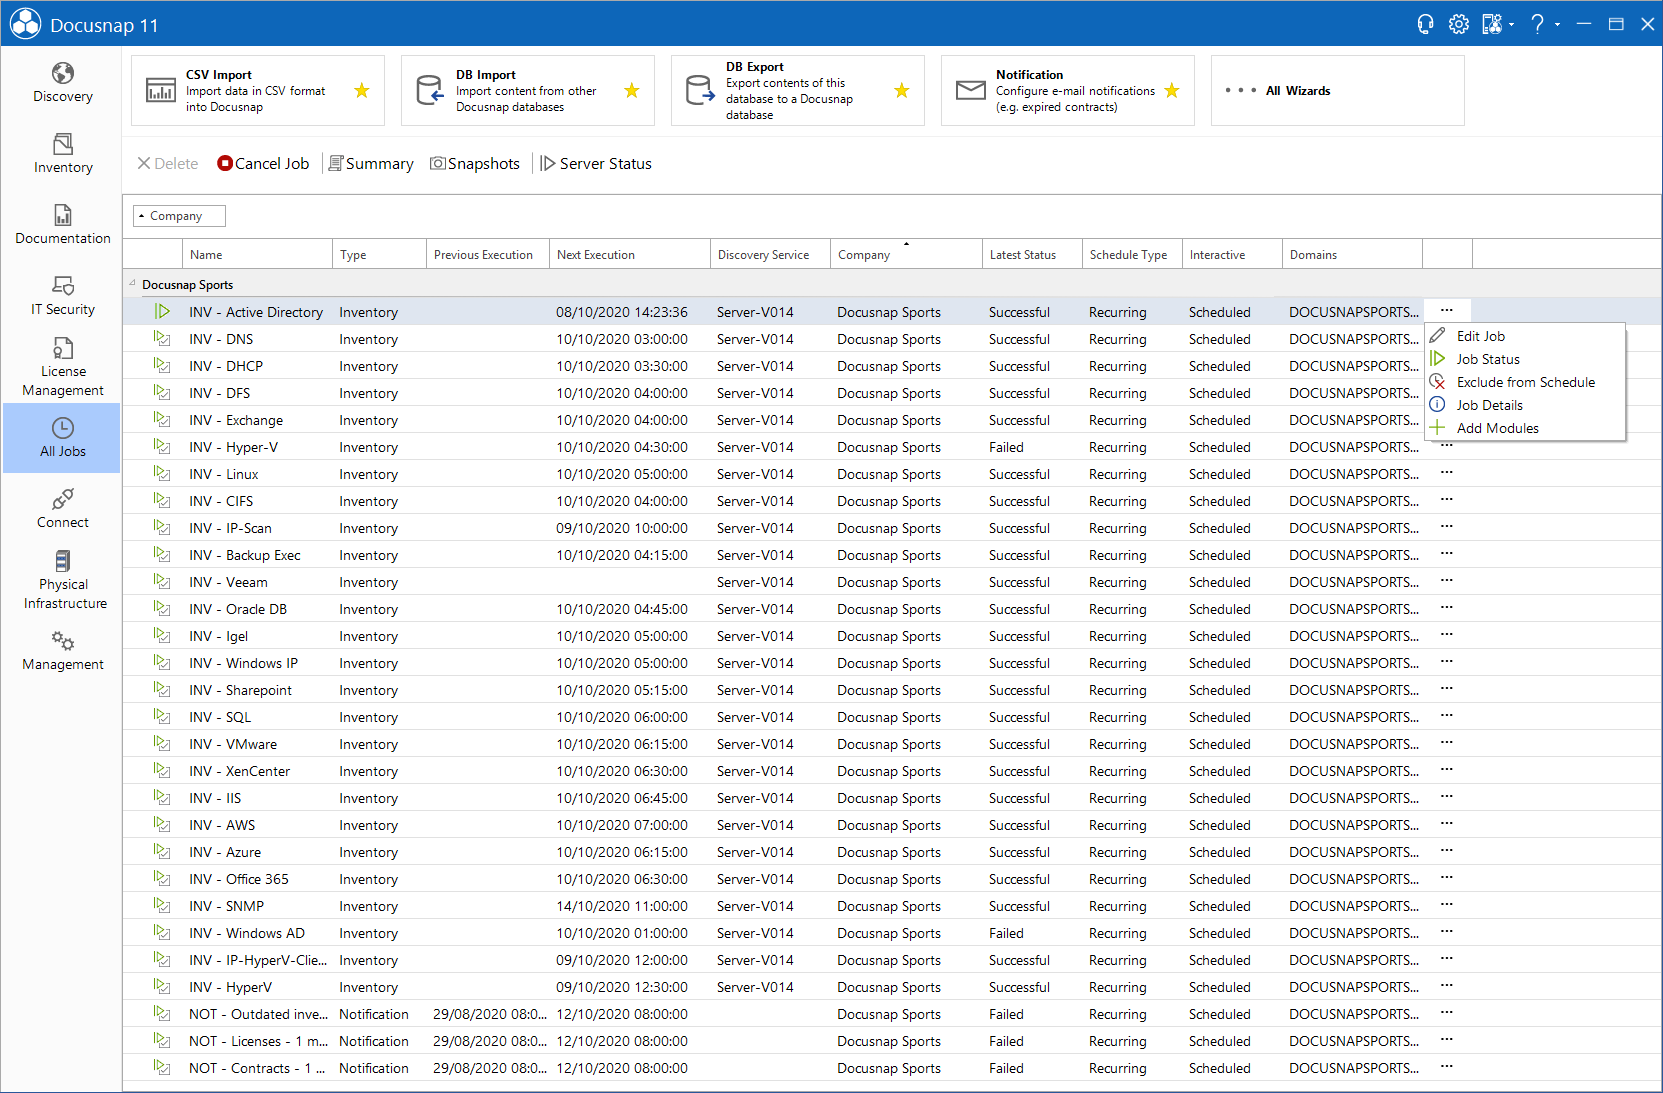Open more options for INV - Linux row
The width and height of the screenshot is (1663, 1093).
1447,472
